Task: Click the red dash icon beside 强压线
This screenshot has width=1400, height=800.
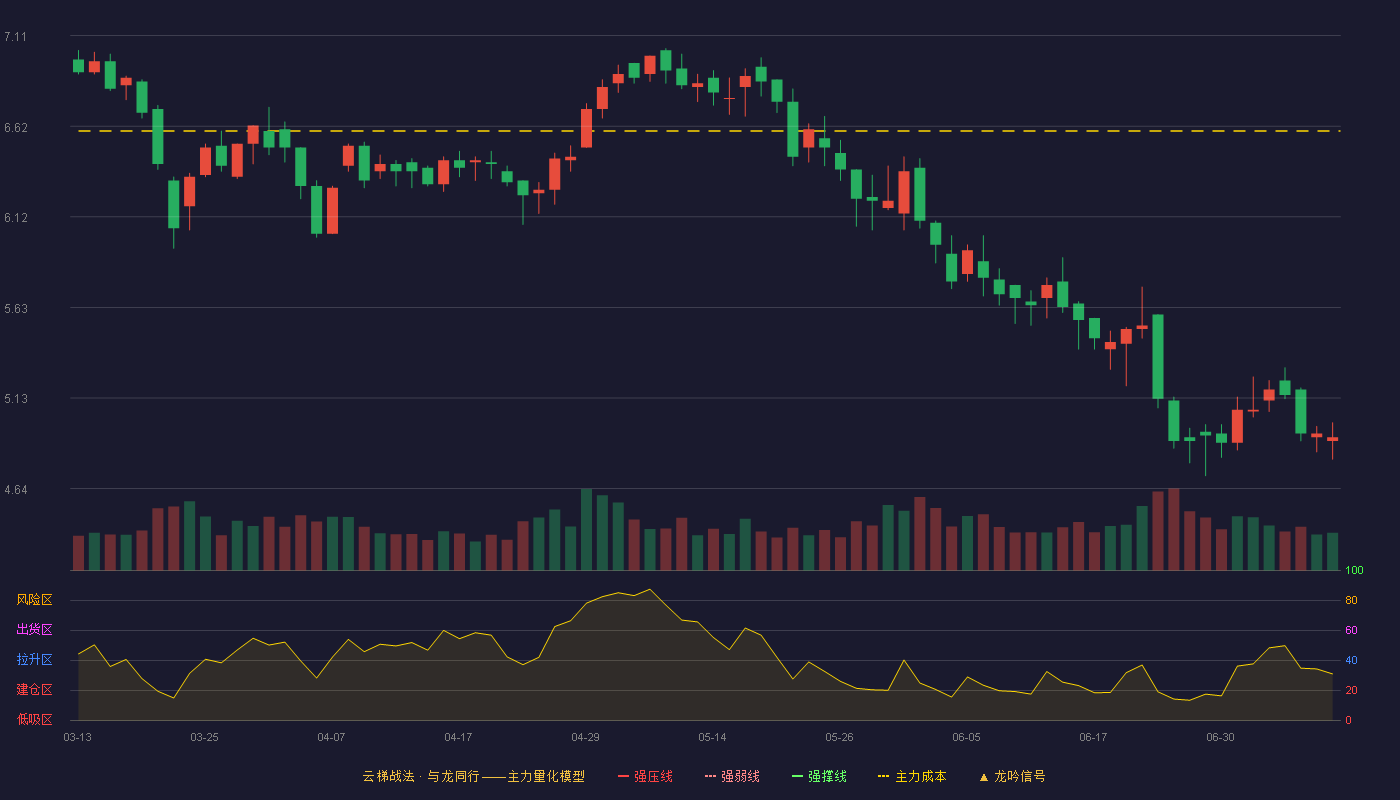Action: (x=623, y=776)
